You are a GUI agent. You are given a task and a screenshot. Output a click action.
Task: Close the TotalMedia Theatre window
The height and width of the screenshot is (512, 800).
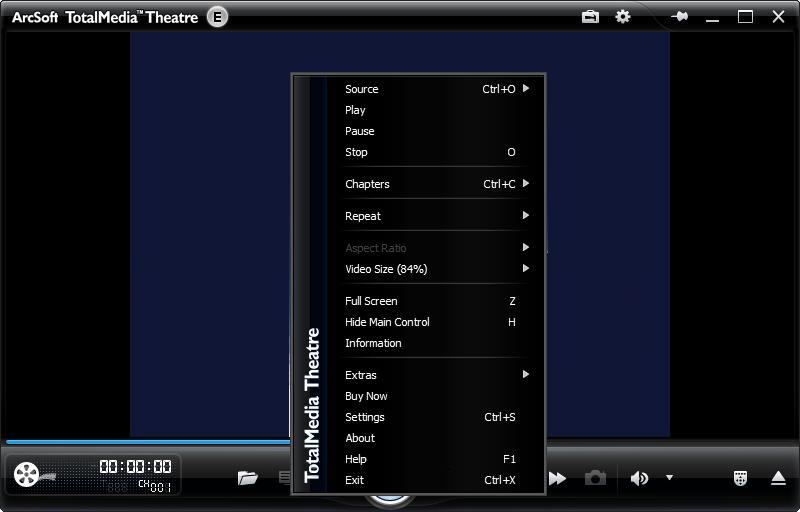pyautogui.click(x=778, y=17)
